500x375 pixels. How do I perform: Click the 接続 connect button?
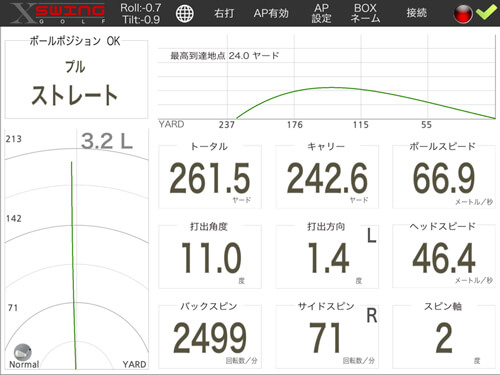tap(417, 13)
